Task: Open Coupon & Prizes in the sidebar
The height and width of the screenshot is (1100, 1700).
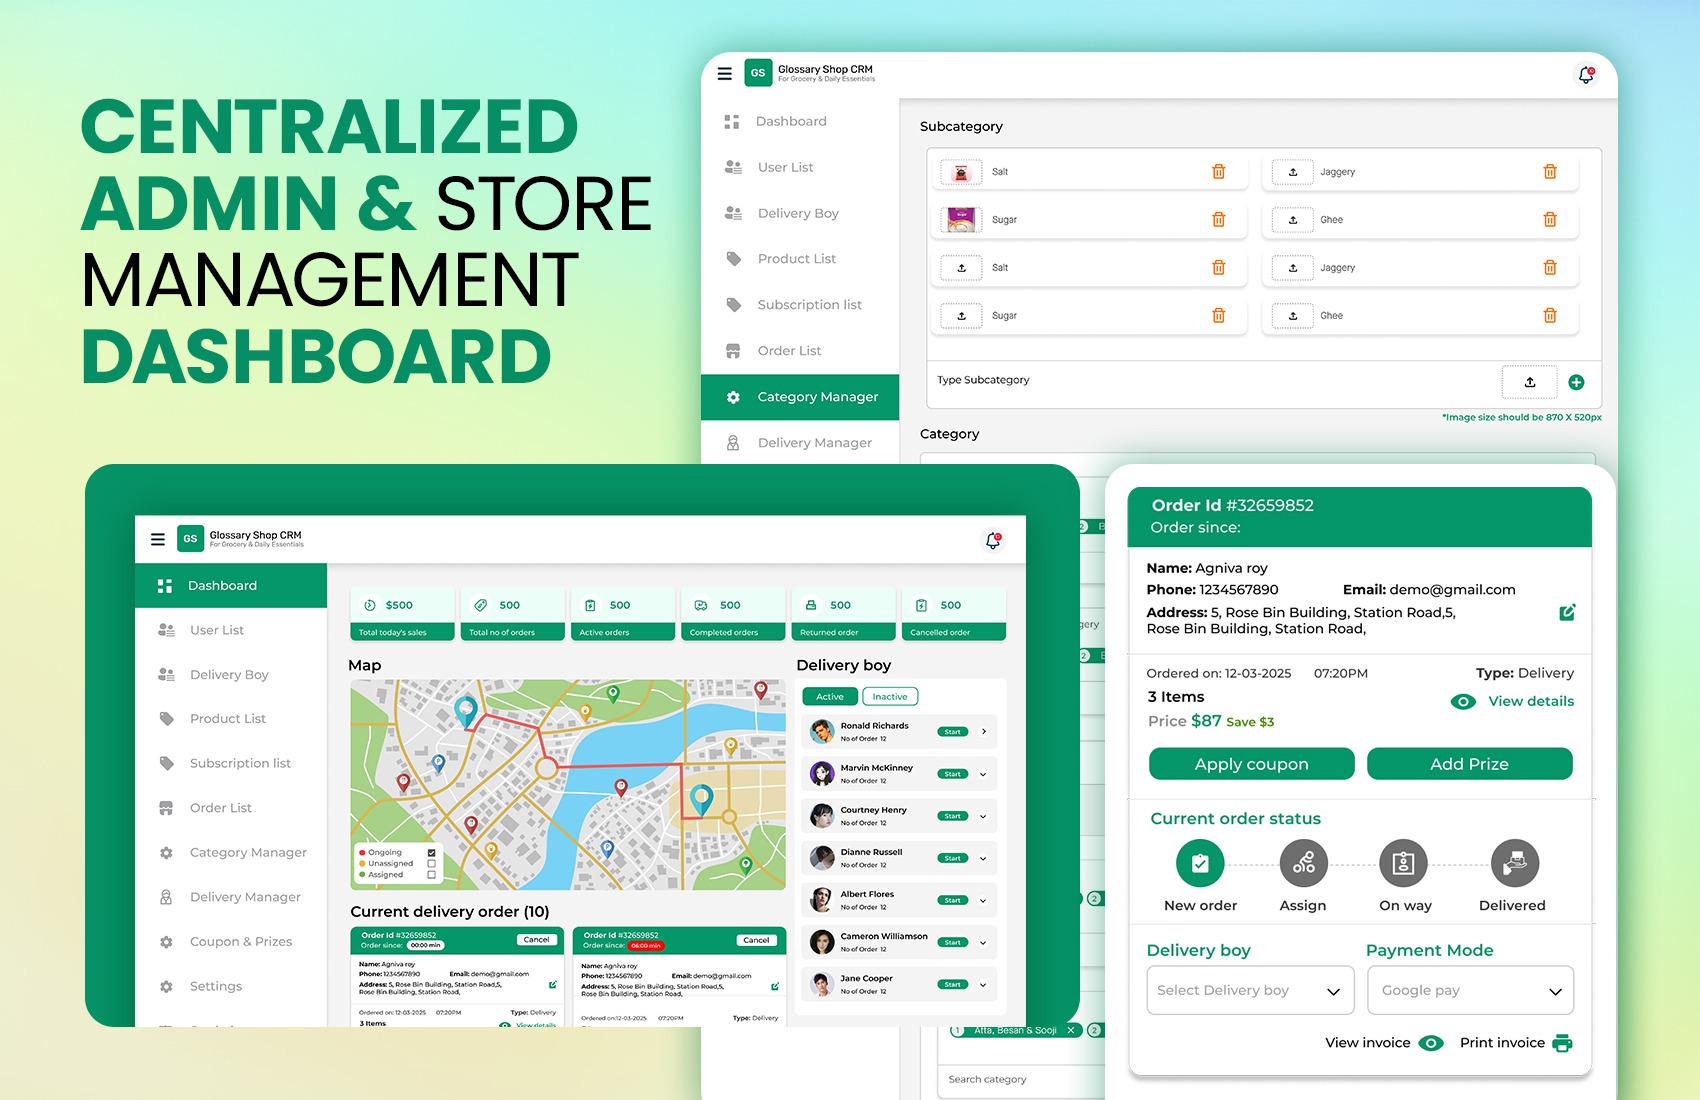Action: pyautogui.click(x=241, y=942)
